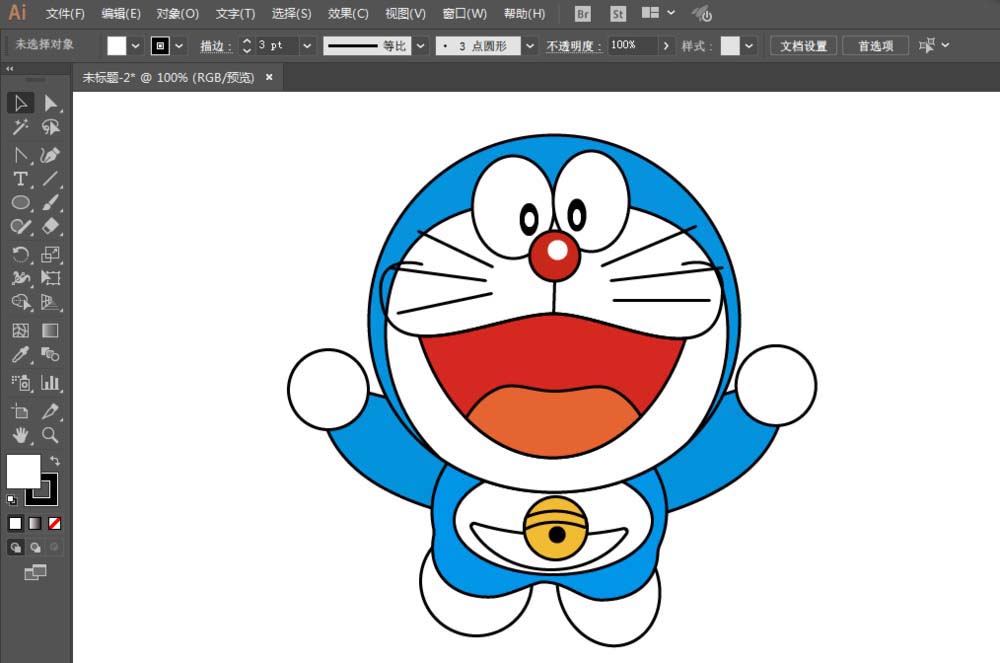1000x663 pixels.
Task: Open the 对象(O) menu
Action: (177, 13)
